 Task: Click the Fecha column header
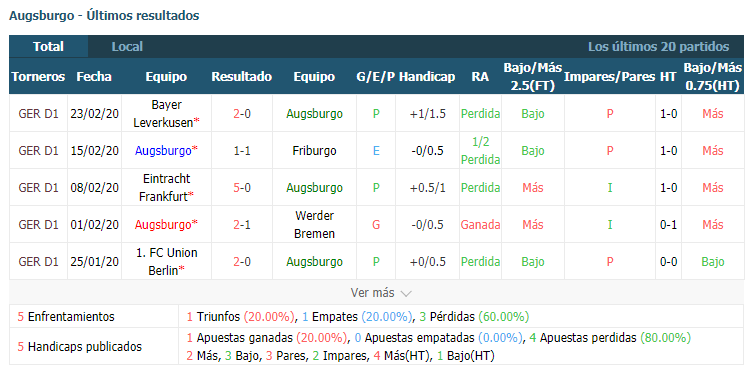click(x=94, y=77)
